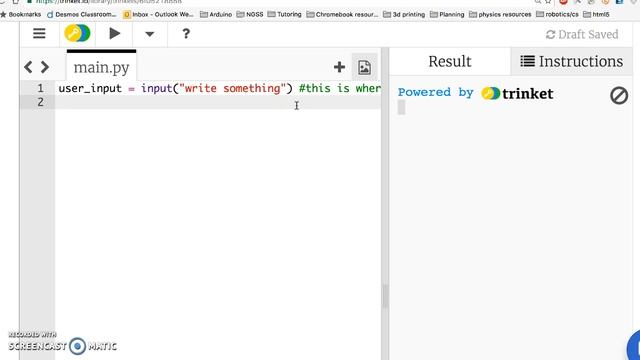Open the Tutoring bookmarks folder
Screen dimensions: 640x360
[x=284, y=14]
